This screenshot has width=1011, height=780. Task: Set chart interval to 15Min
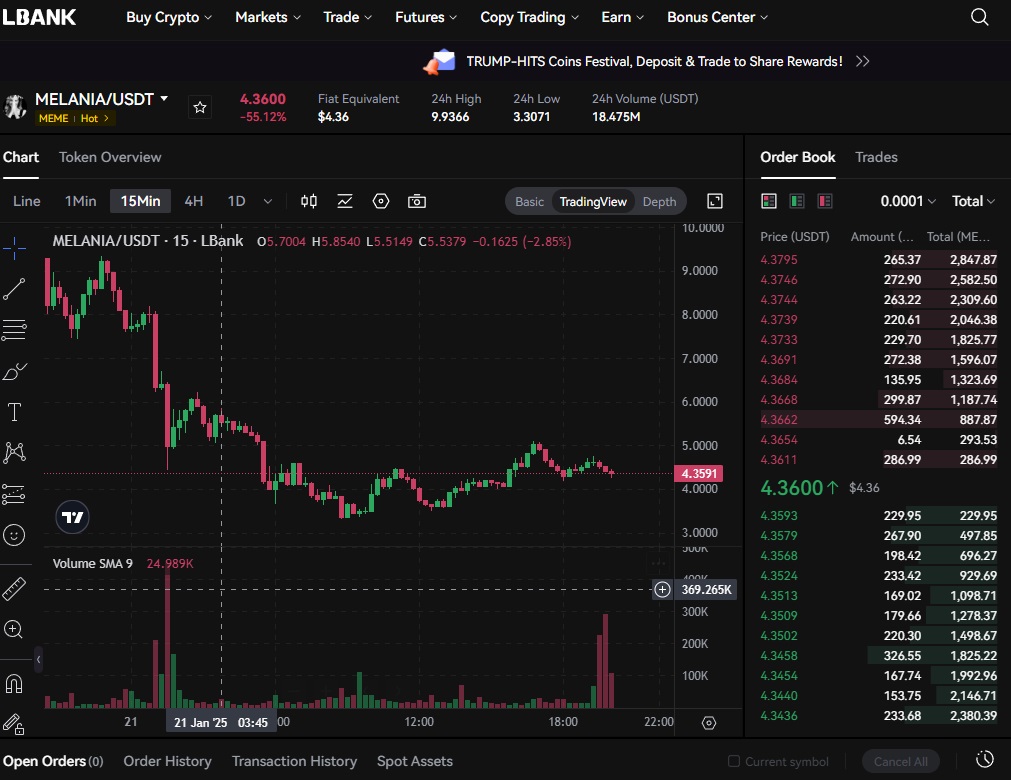click(141, 201)
